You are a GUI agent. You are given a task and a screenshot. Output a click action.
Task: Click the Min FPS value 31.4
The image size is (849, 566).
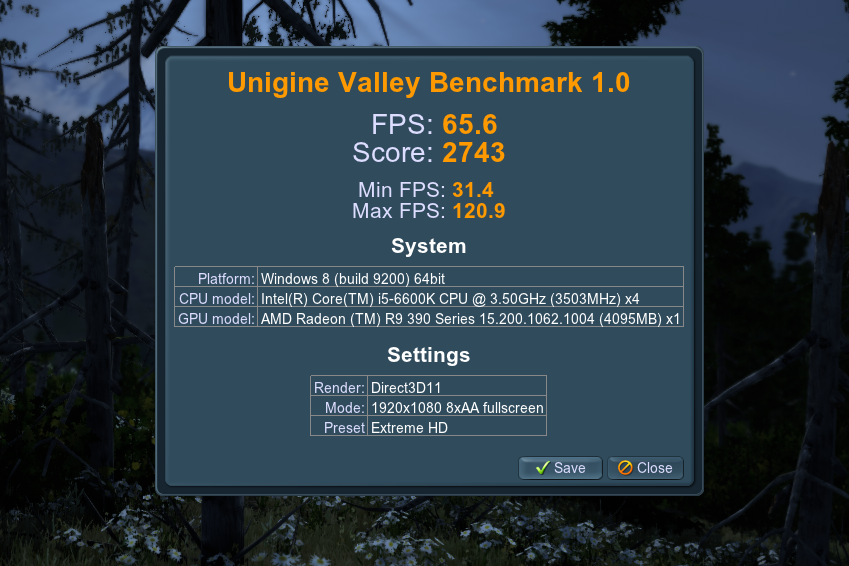pos(473,190)
